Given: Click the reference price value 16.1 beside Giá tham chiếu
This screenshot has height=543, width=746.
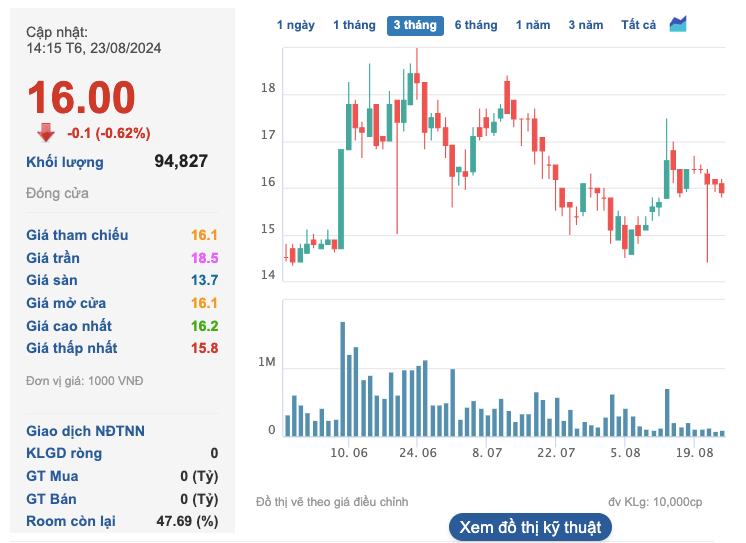Looking at the screenshot, I should pyautogui.click(x=205, y=235).
